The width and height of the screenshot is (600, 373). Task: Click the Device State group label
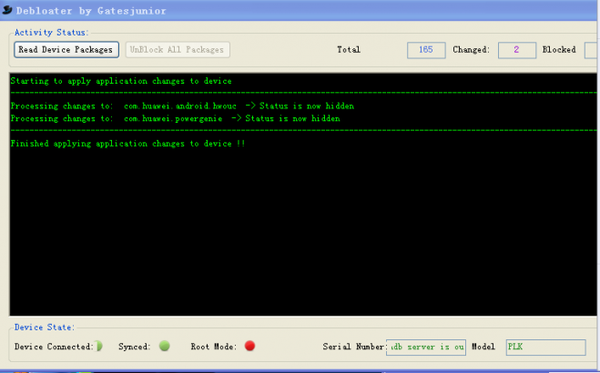(x=44, y=327)
